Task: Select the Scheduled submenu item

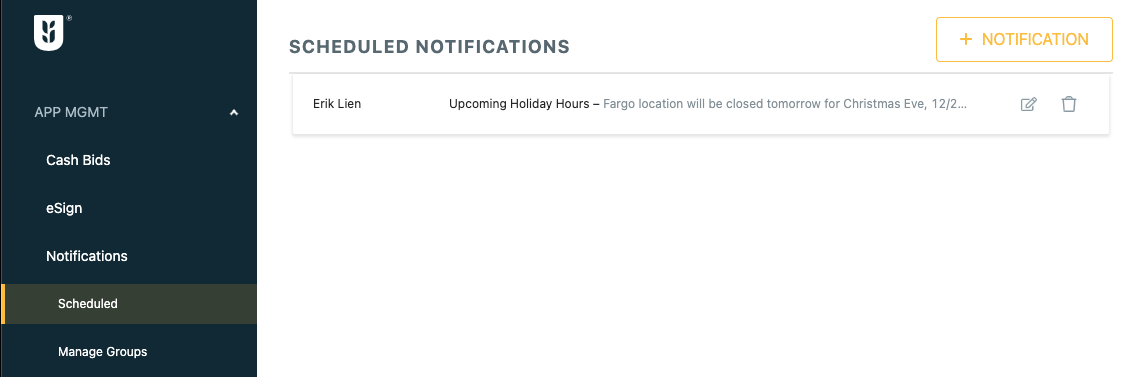Action: [88, 304]
